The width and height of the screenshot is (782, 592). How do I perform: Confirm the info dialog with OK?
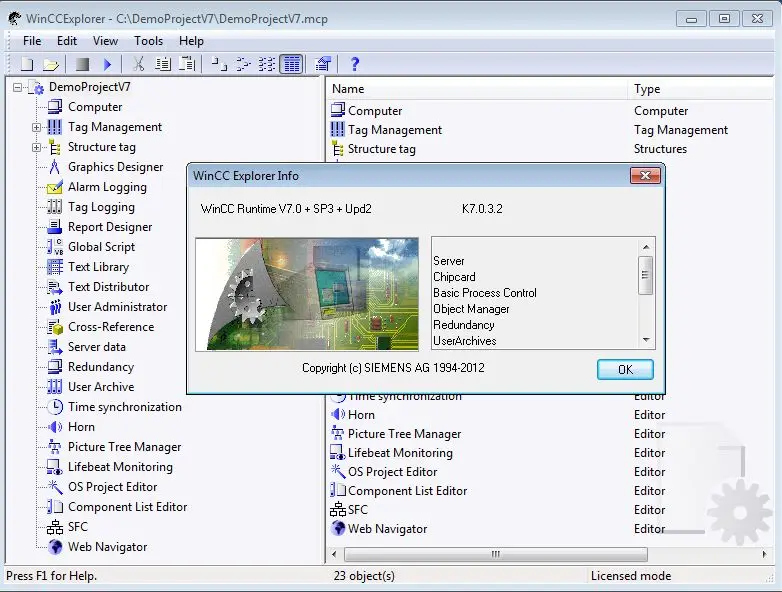tap(625, 370)
